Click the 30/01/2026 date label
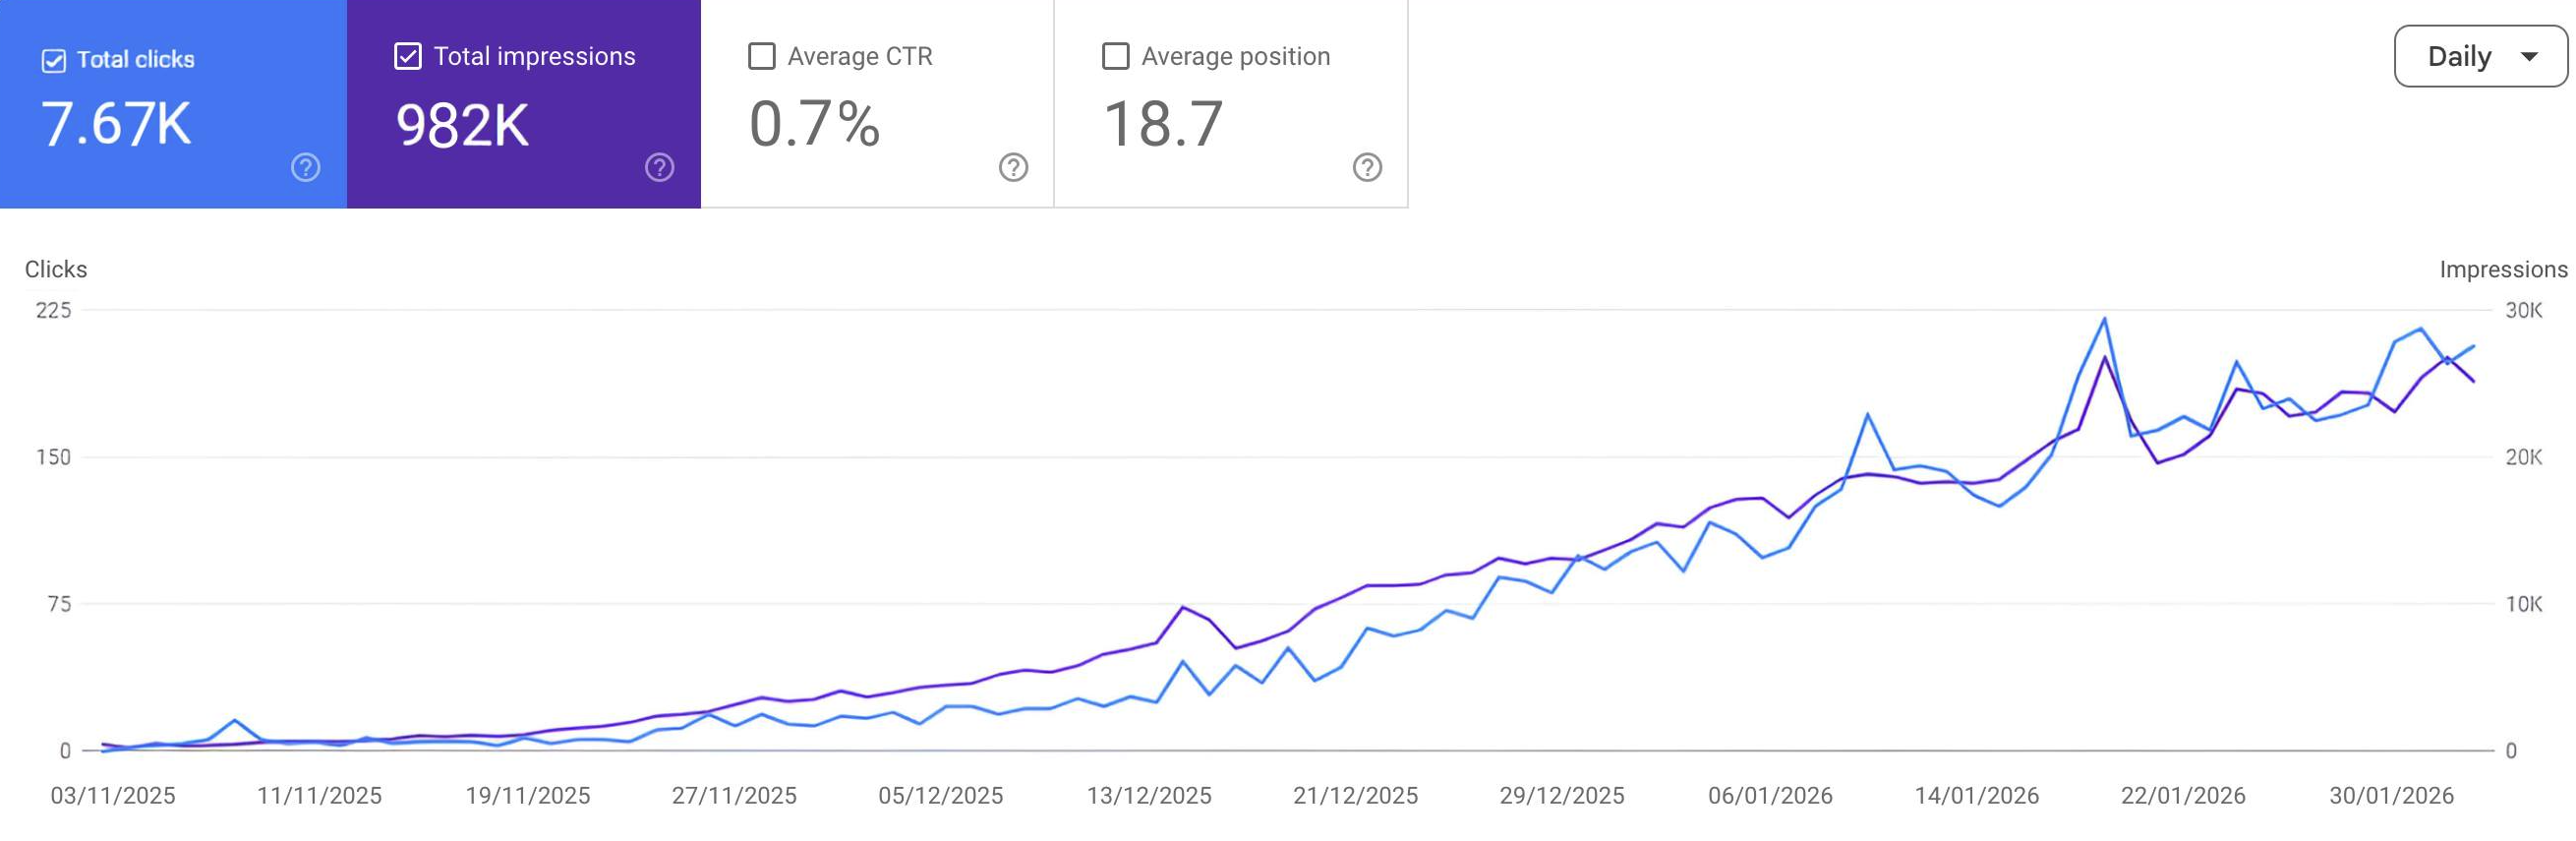The width and height of the screenshot is (2576, 841). [x=2391, y=796]
